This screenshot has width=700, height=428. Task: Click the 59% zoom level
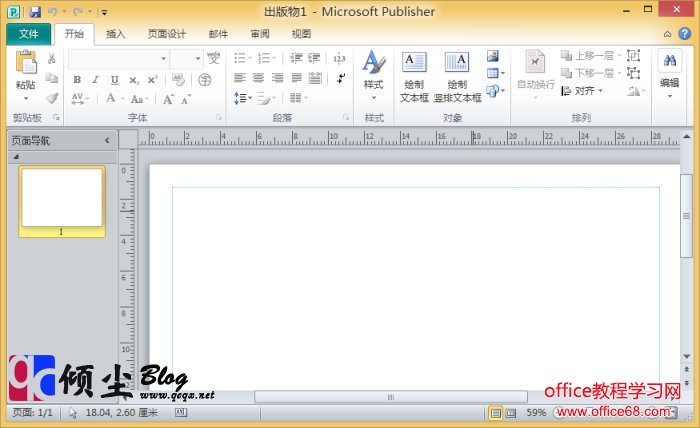tap(536, 413)
